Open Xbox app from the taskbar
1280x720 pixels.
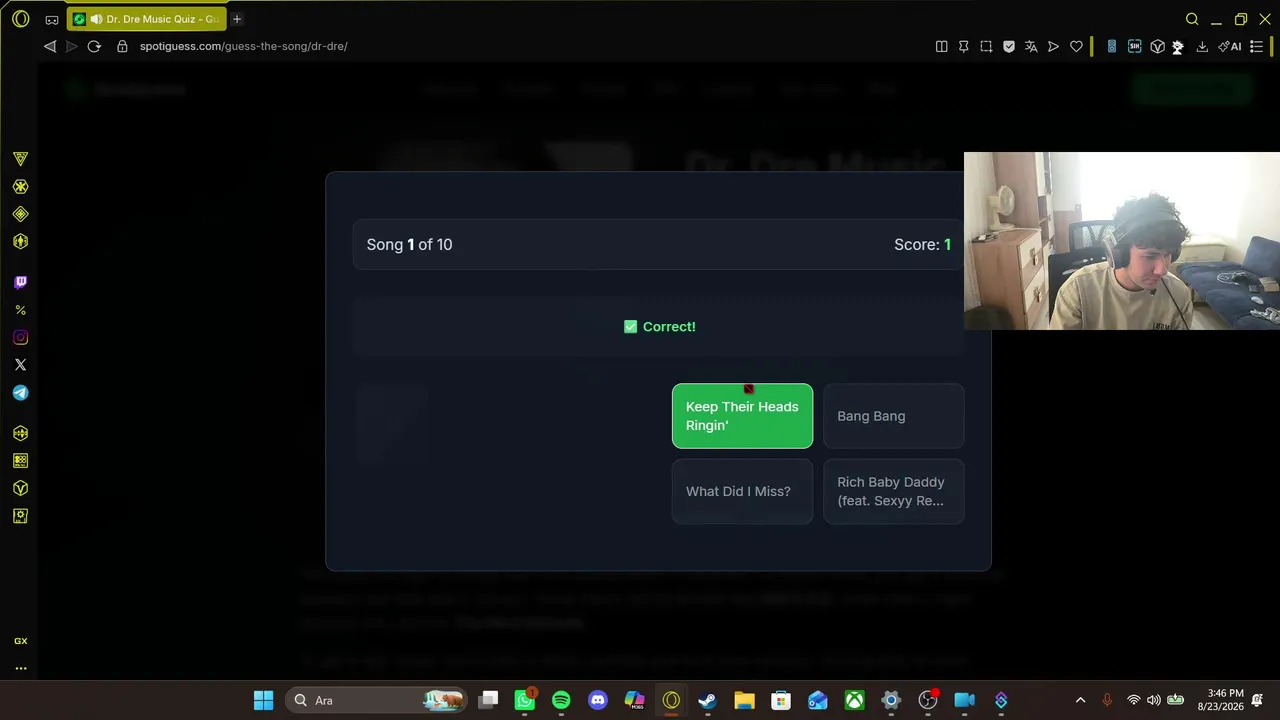pos(854,700)
